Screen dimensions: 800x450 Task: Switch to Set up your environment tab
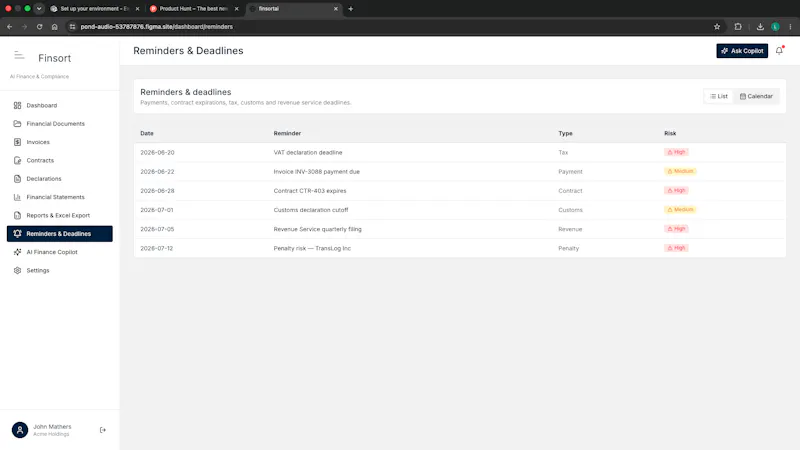[94, 9]
